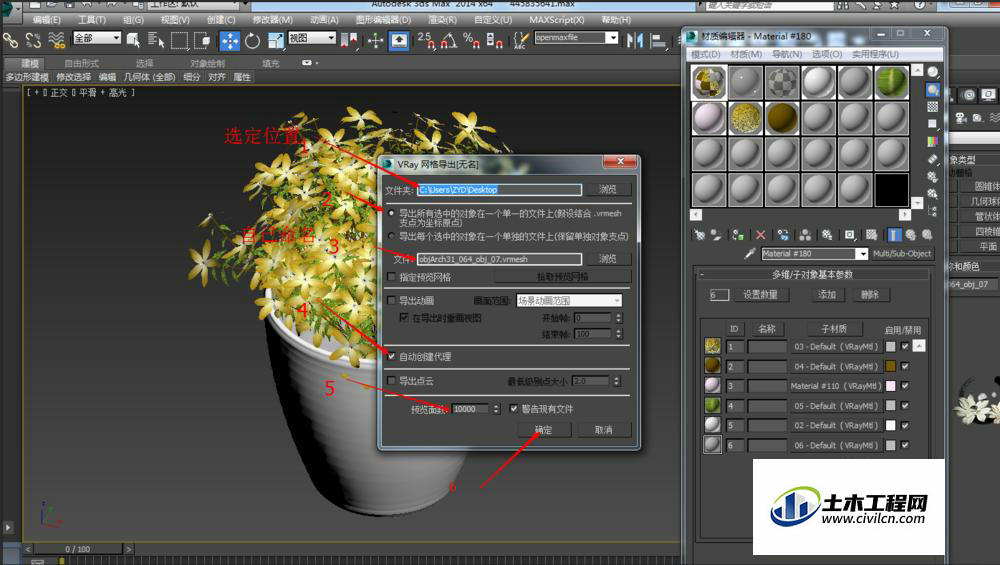This screenshot has height=565, width=1000.
Task: Toggle the Angle Snap icon
Action: [x=449, y=41]
